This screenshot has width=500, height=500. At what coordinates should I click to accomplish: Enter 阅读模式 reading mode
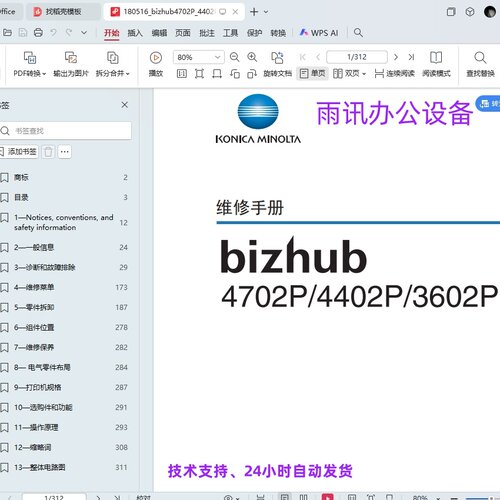[x=436, y=64]
